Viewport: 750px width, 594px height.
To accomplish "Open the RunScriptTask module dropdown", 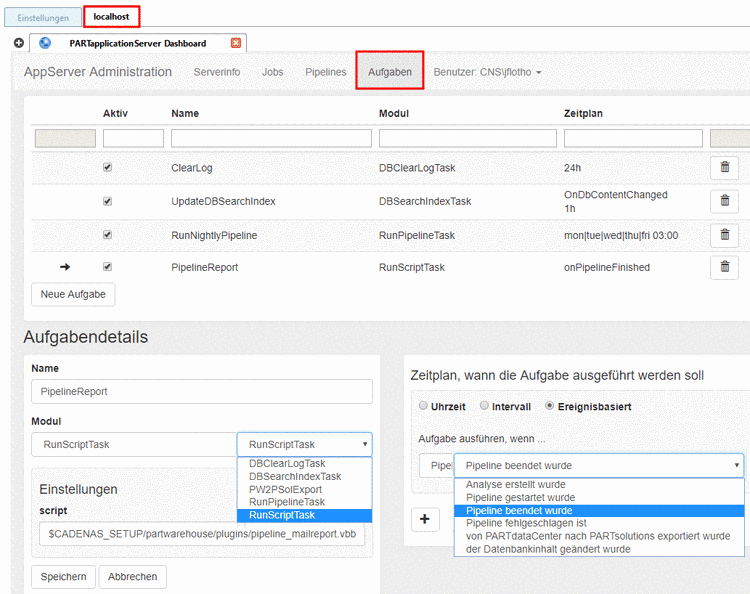I will click(304, 444).
